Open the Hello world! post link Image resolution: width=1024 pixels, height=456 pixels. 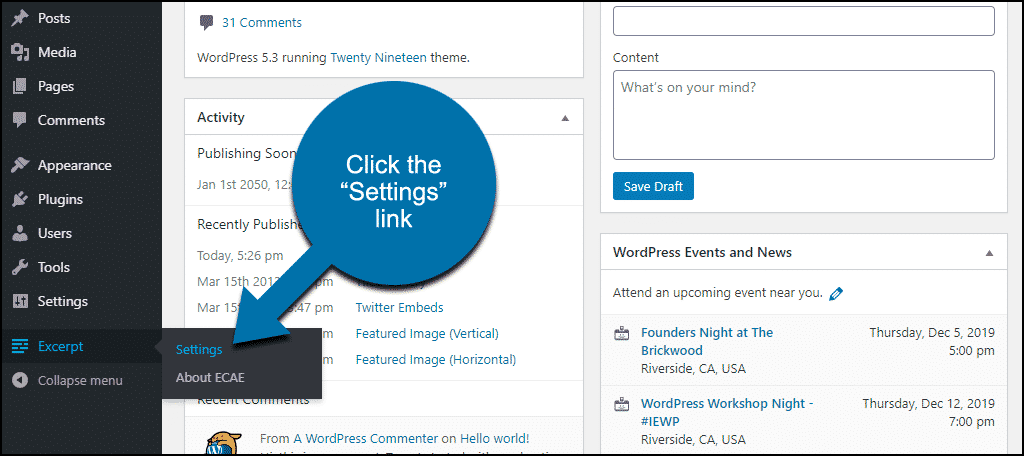tap(494, 438)
